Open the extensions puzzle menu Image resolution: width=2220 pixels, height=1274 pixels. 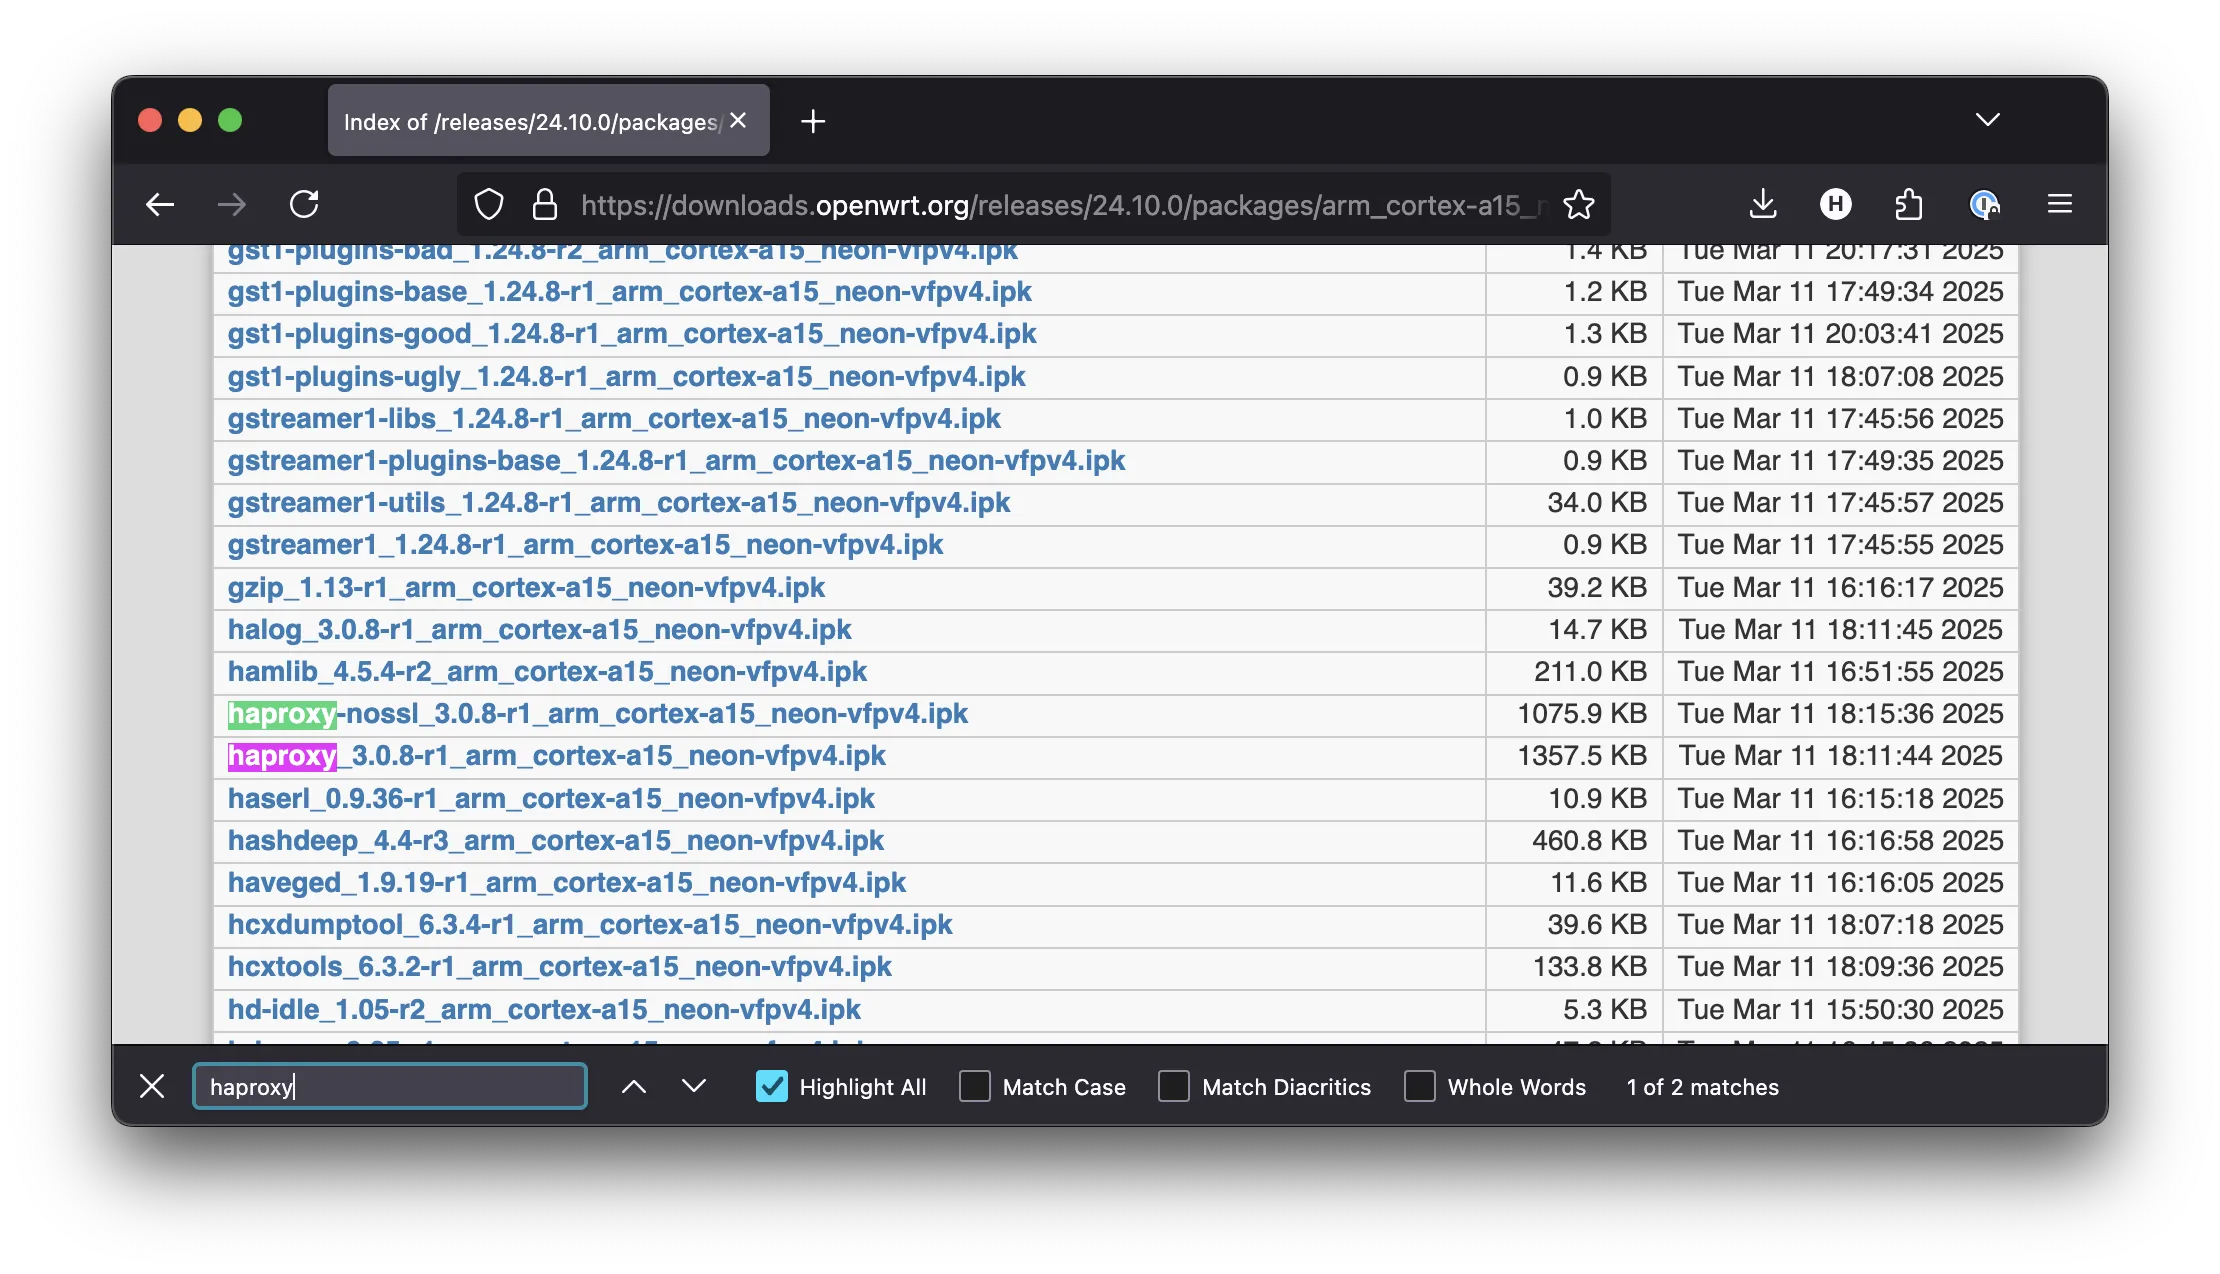1908,205
